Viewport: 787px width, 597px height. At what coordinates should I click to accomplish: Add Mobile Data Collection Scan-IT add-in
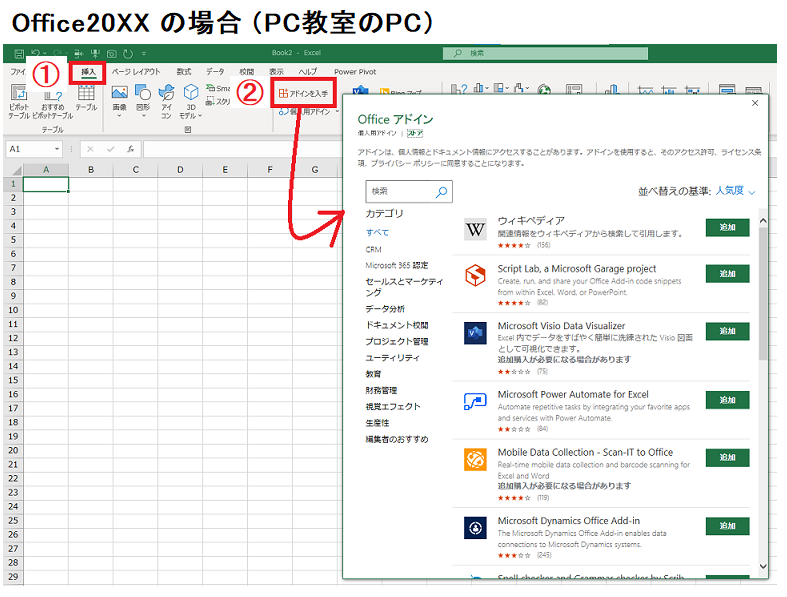pos(727,457)
